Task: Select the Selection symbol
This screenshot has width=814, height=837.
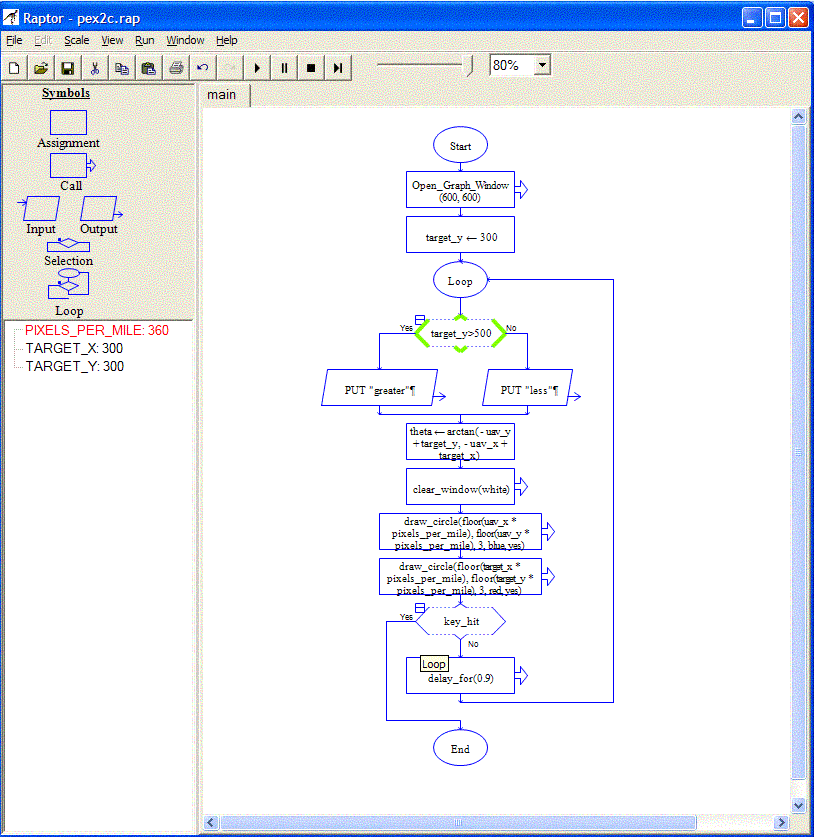Action: (68, 245)
